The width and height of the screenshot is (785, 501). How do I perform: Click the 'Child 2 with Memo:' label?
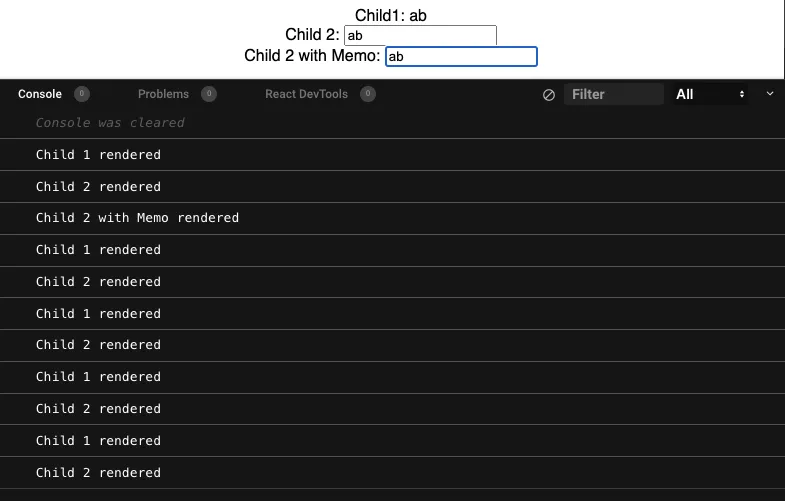coord(312,56)
